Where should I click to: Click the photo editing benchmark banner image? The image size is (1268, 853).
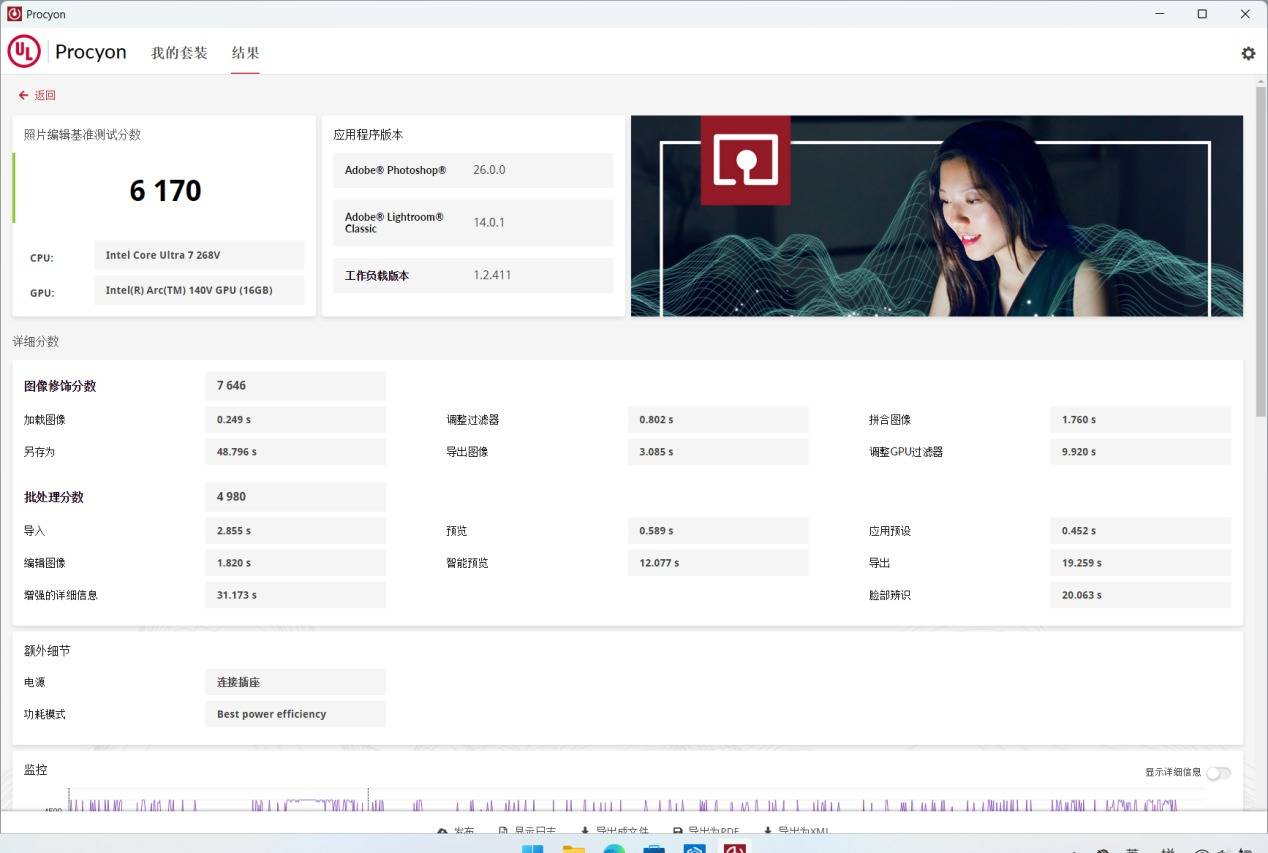(x=936, y=216)
